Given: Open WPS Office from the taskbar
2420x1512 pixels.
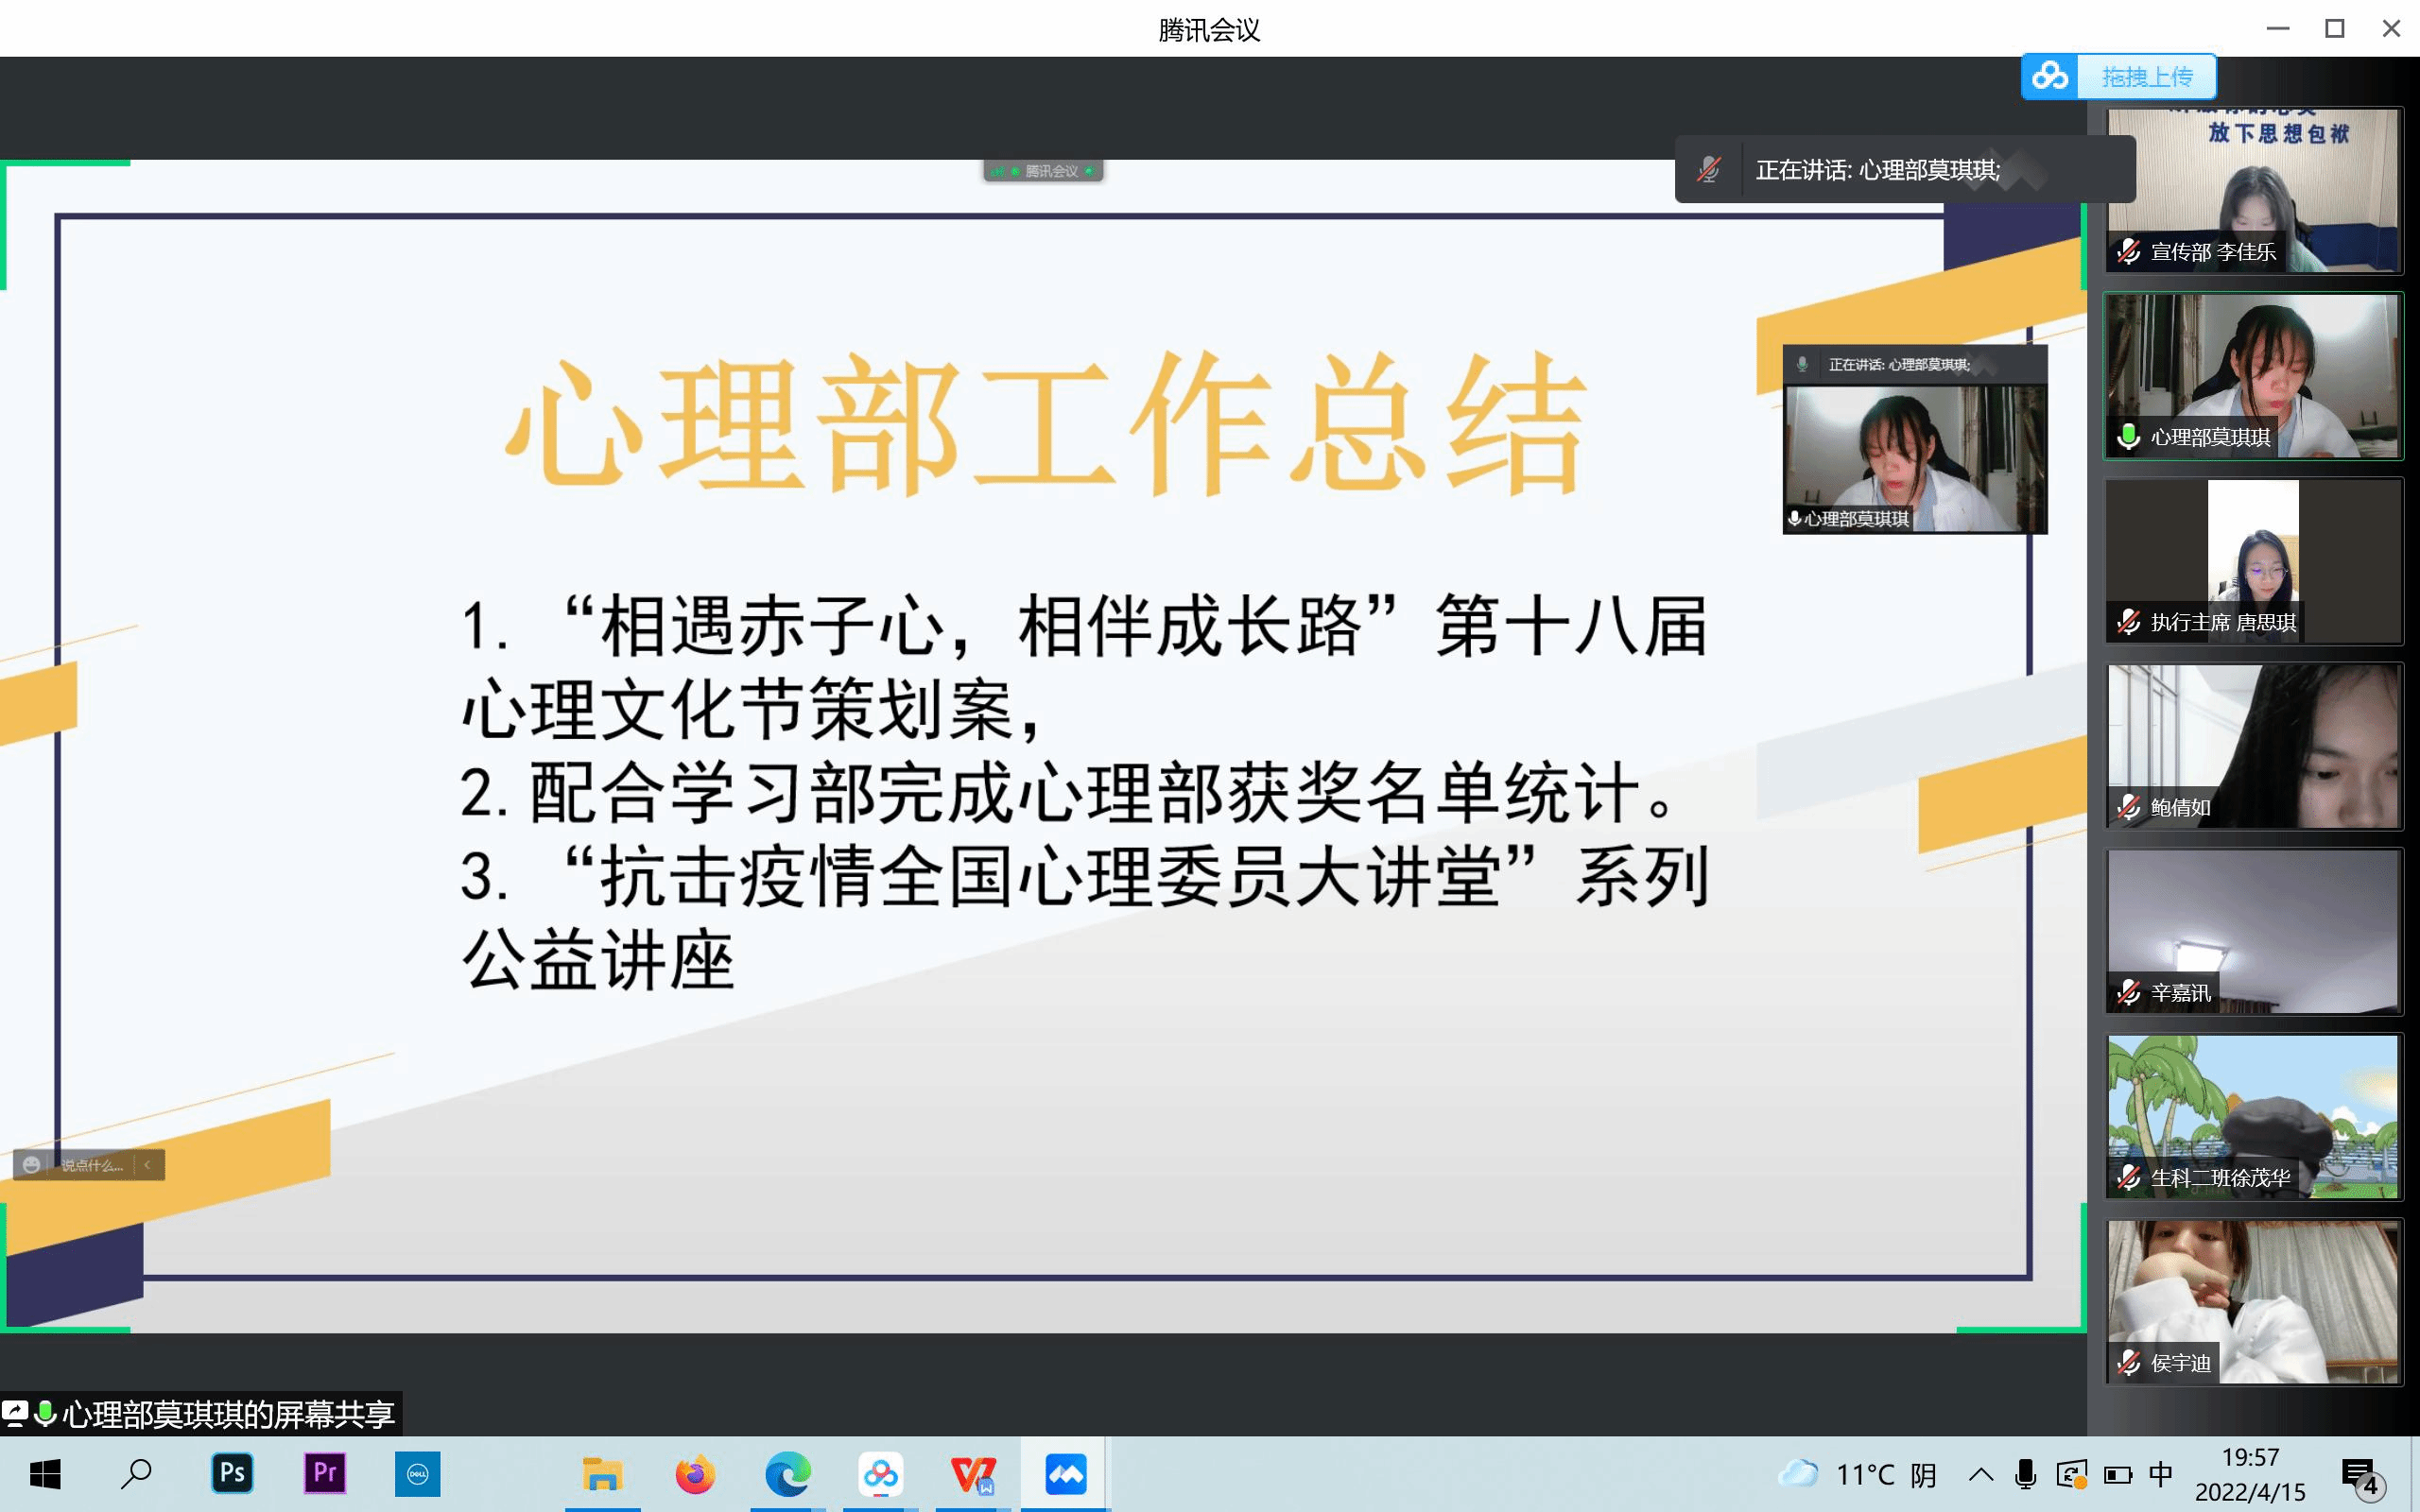Looking at the screenshot, I should tap(973, 1474).
